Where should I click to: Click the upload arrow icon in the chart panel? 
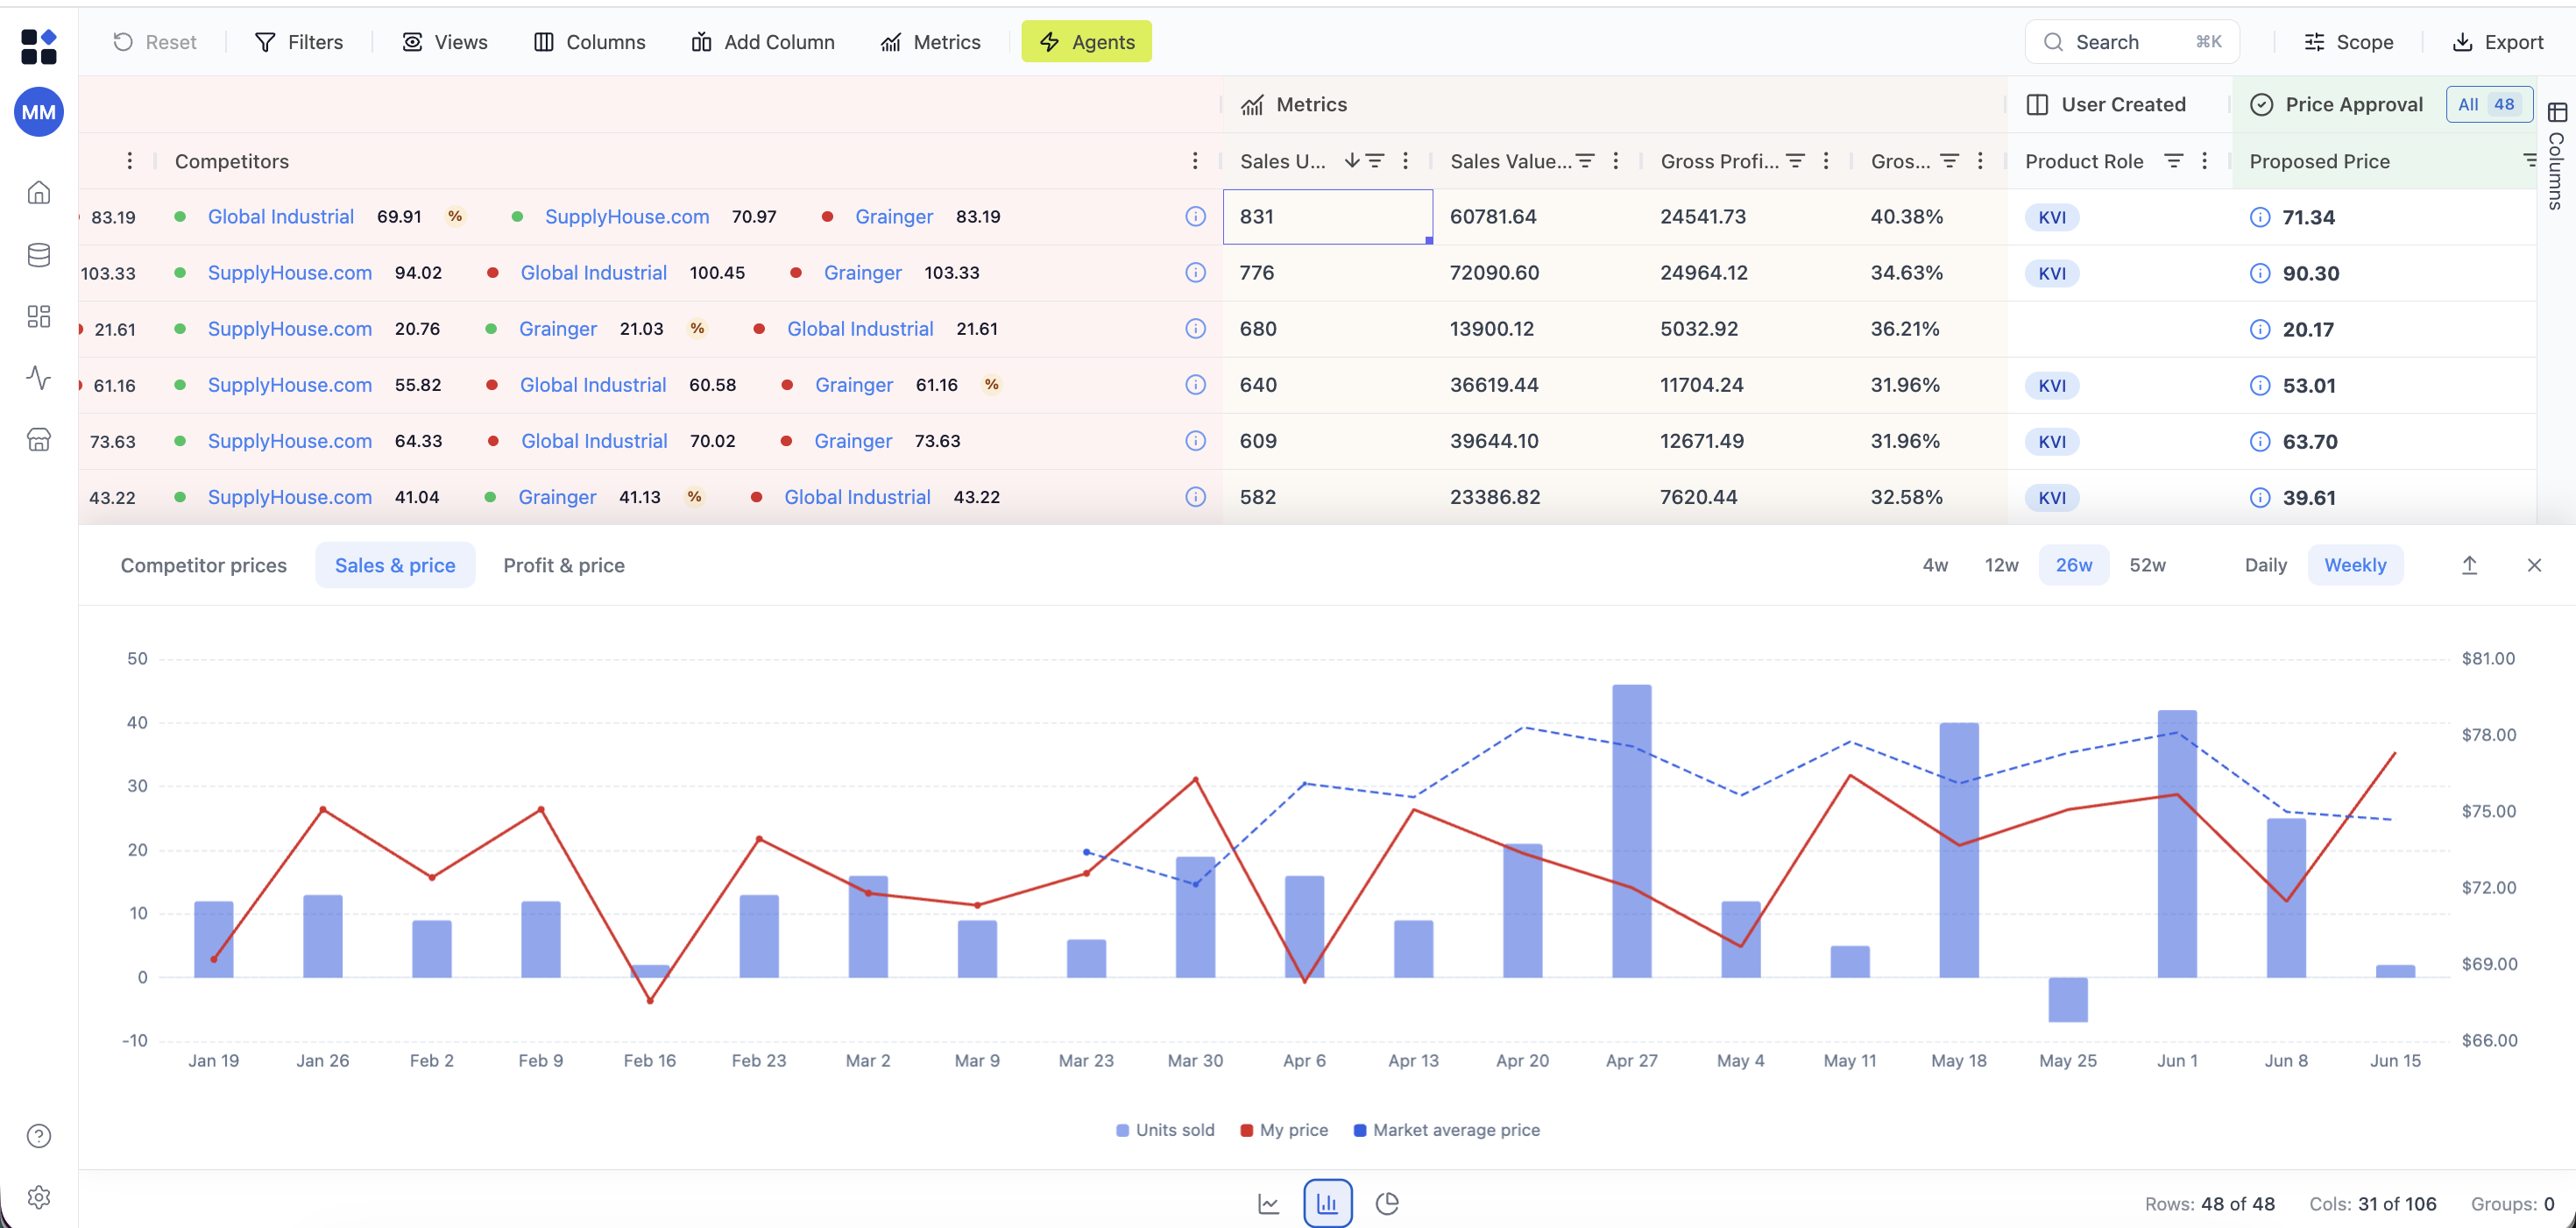tap(2469, 565)
